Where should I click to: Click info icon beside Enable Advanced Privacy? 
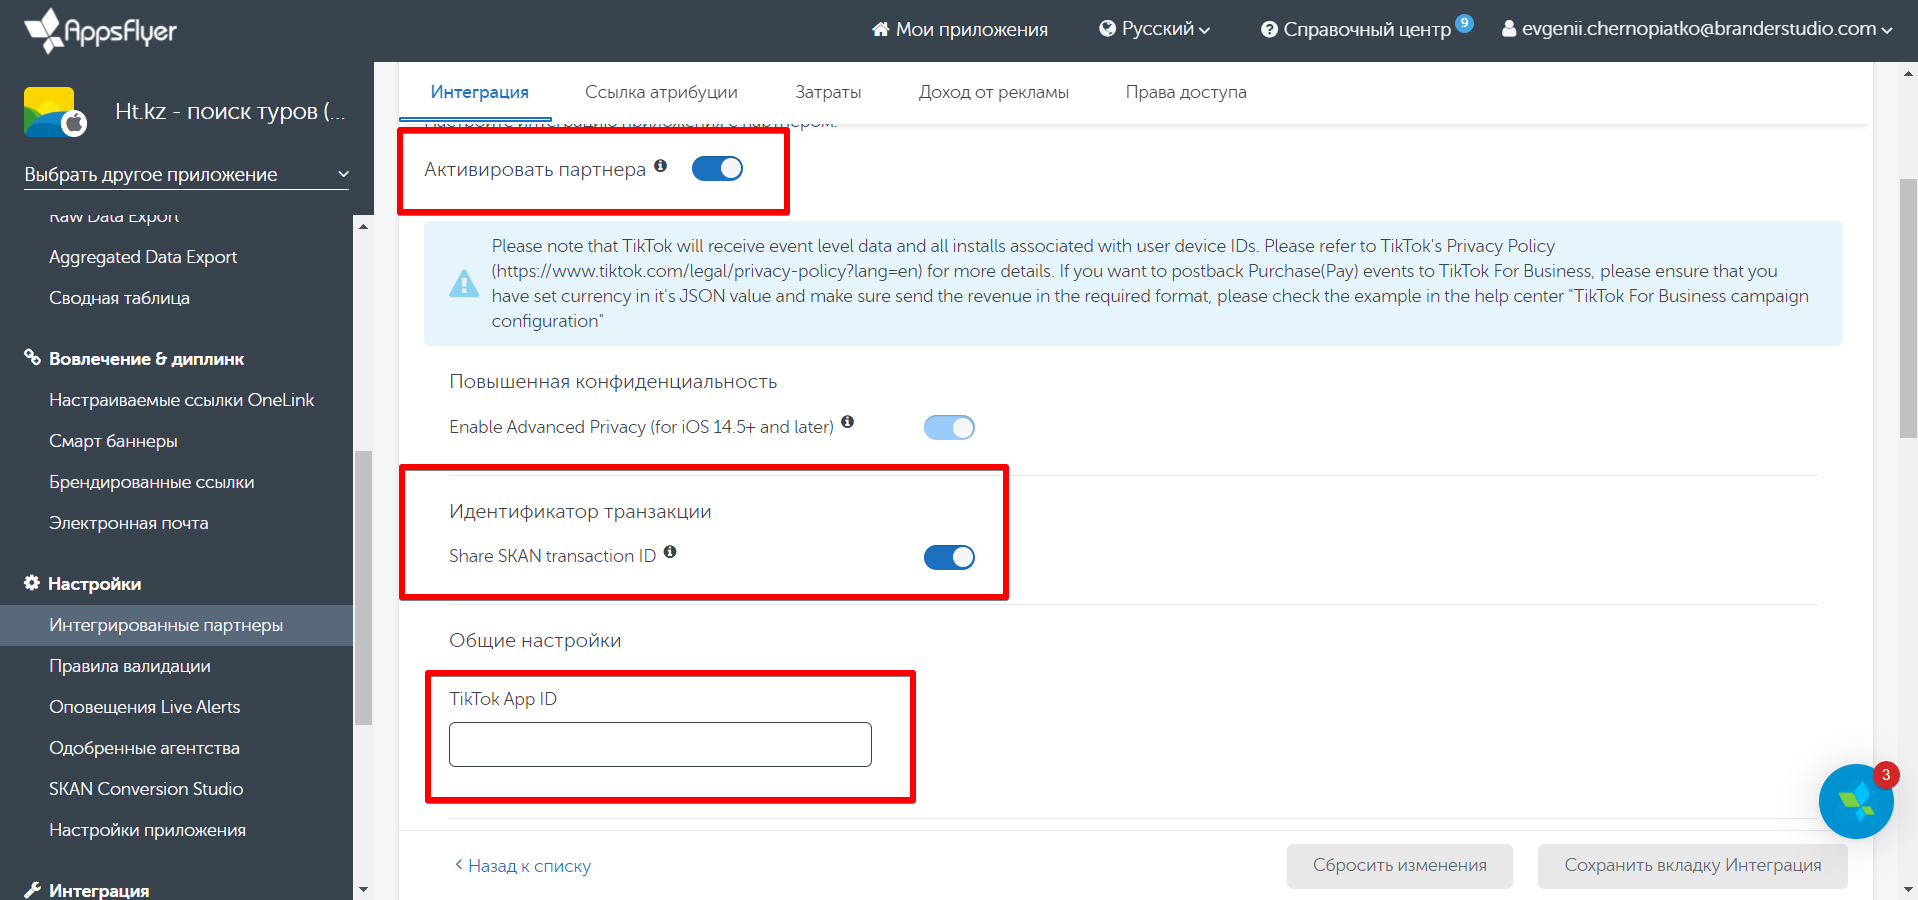pyautogui.click(x=847, y=422)
